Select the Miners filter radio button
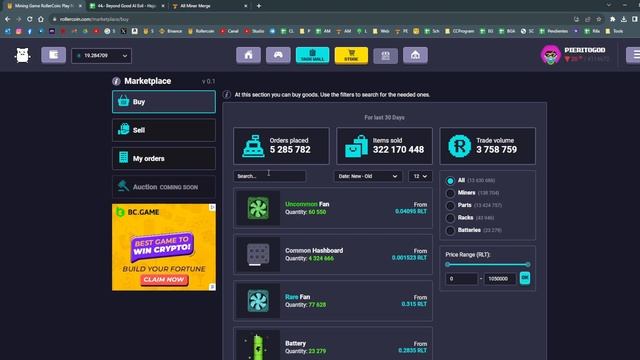Viewport: 640px width, 360px height. (450, 193)
